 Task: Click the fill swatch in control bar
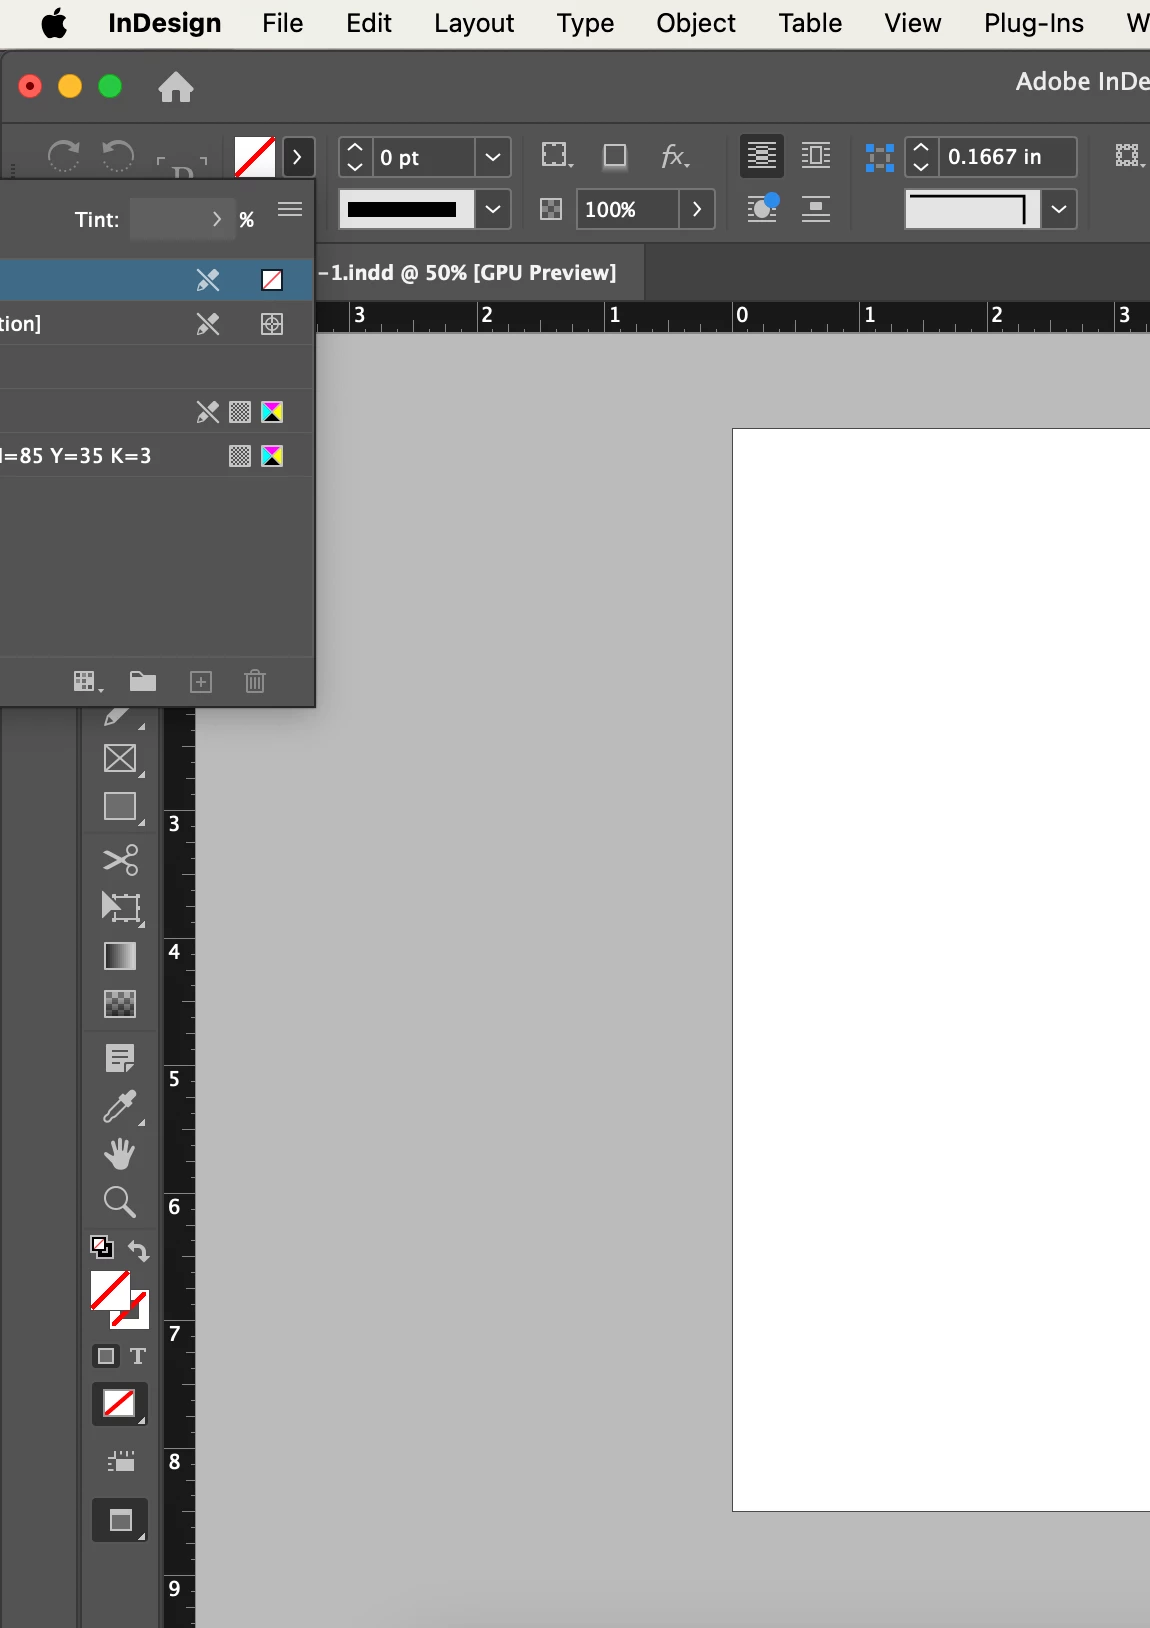click(255, 157)
